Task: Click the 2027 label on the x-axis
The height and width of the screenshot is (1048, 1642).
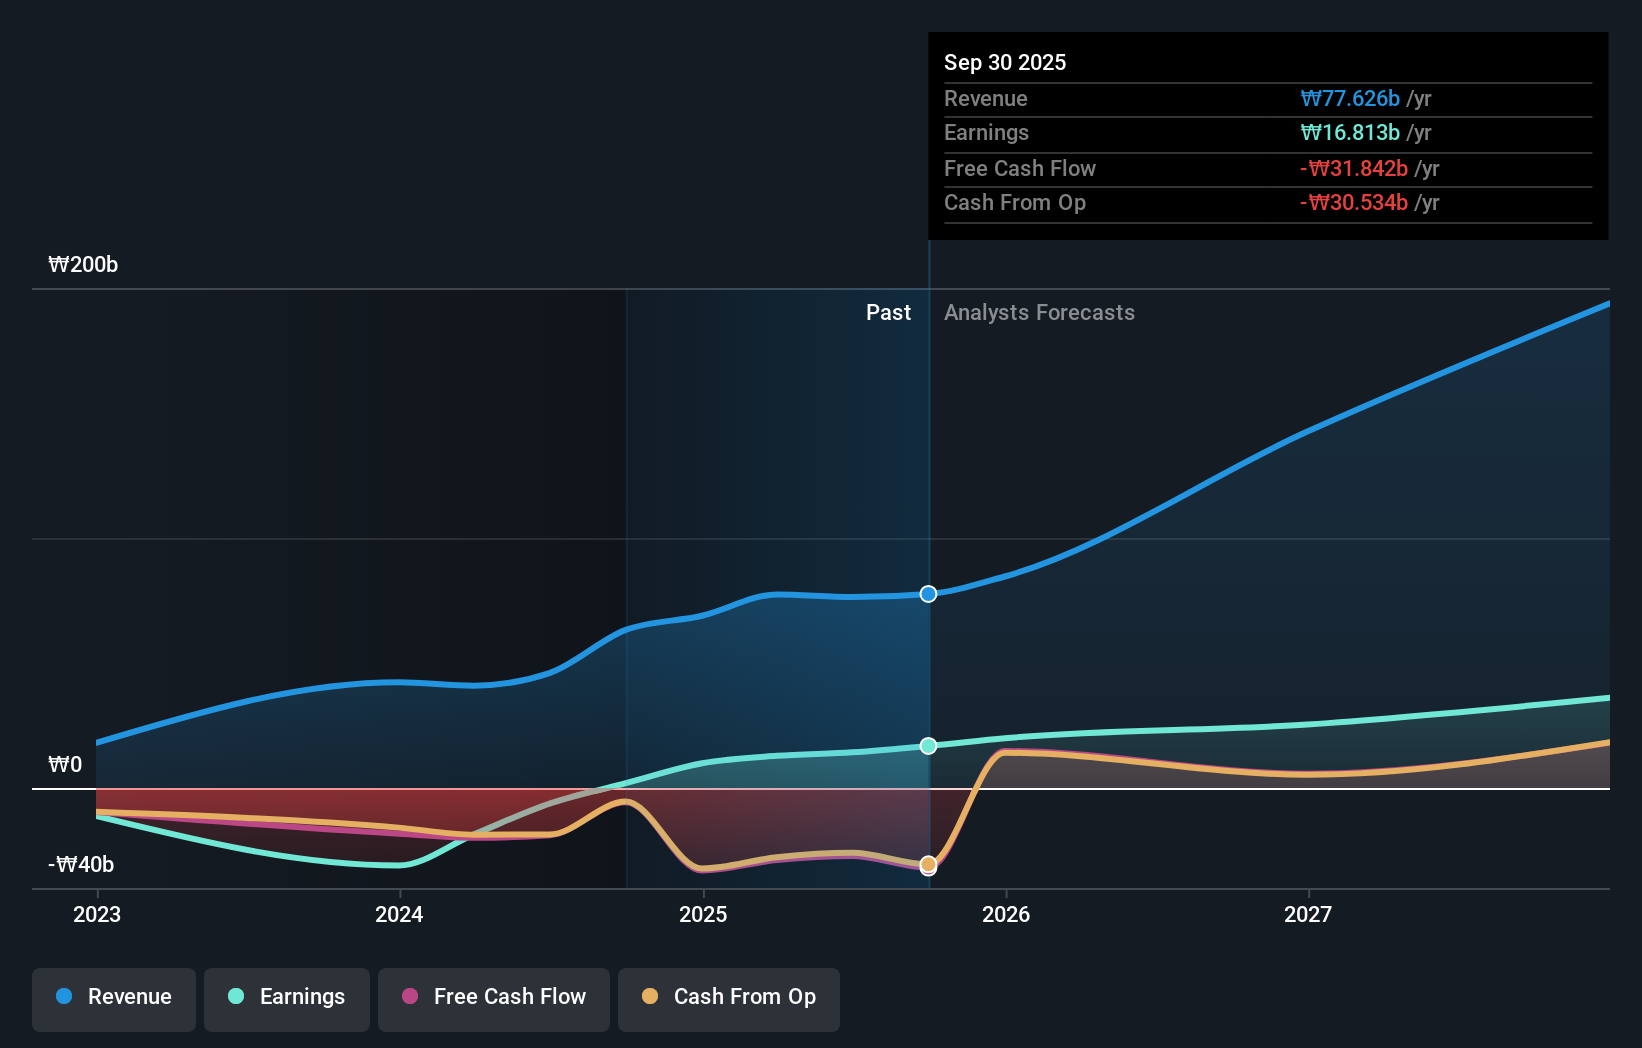Action: (x=1310, y=914)
